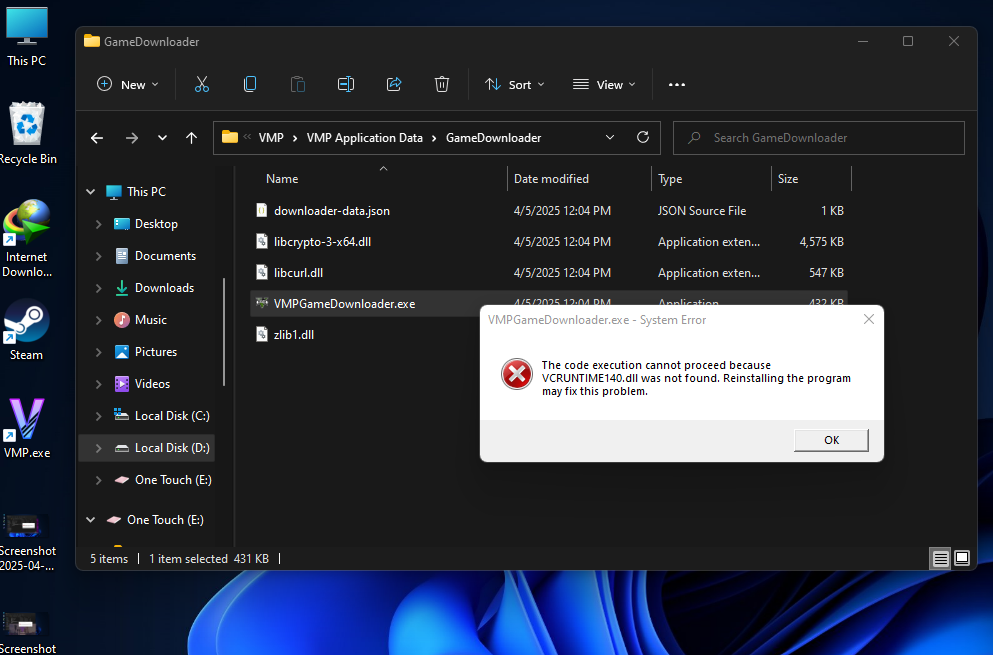
Task: Switch to large thumbnails view toggle
Action: coord(962,558)
